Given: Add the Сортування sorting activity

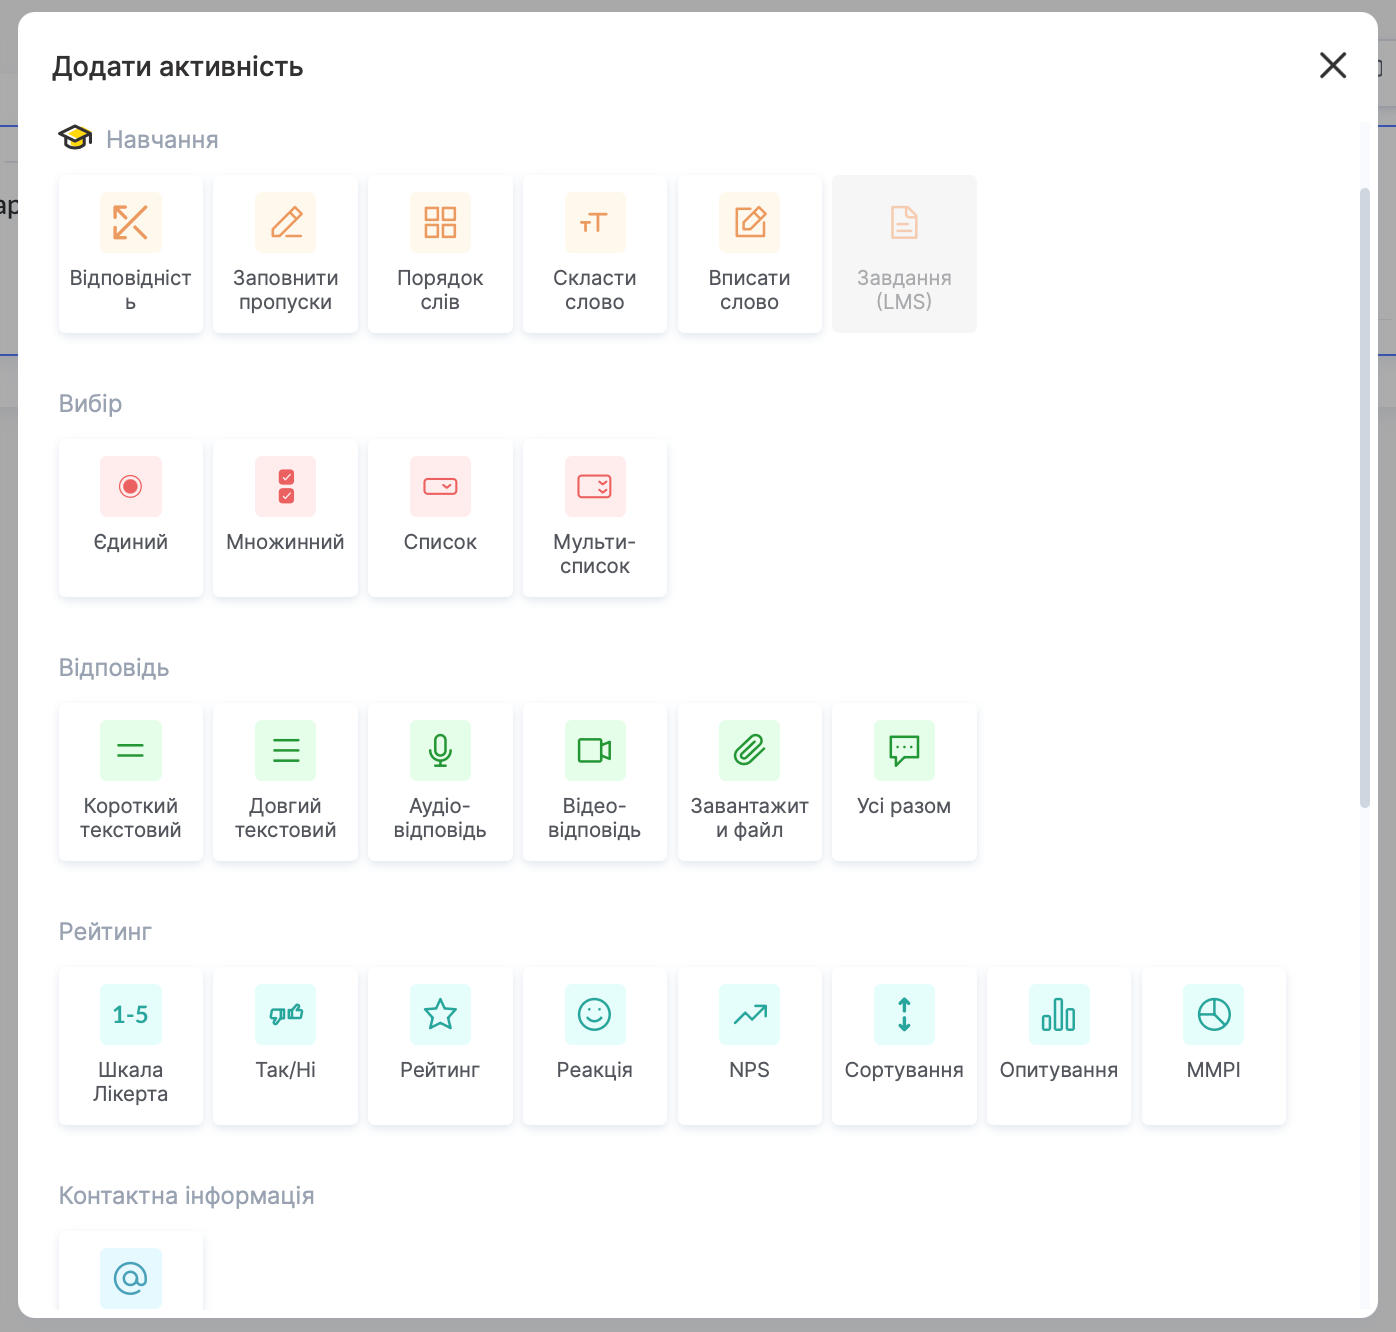Looking at the screenshot, I should pos(904,1045).
